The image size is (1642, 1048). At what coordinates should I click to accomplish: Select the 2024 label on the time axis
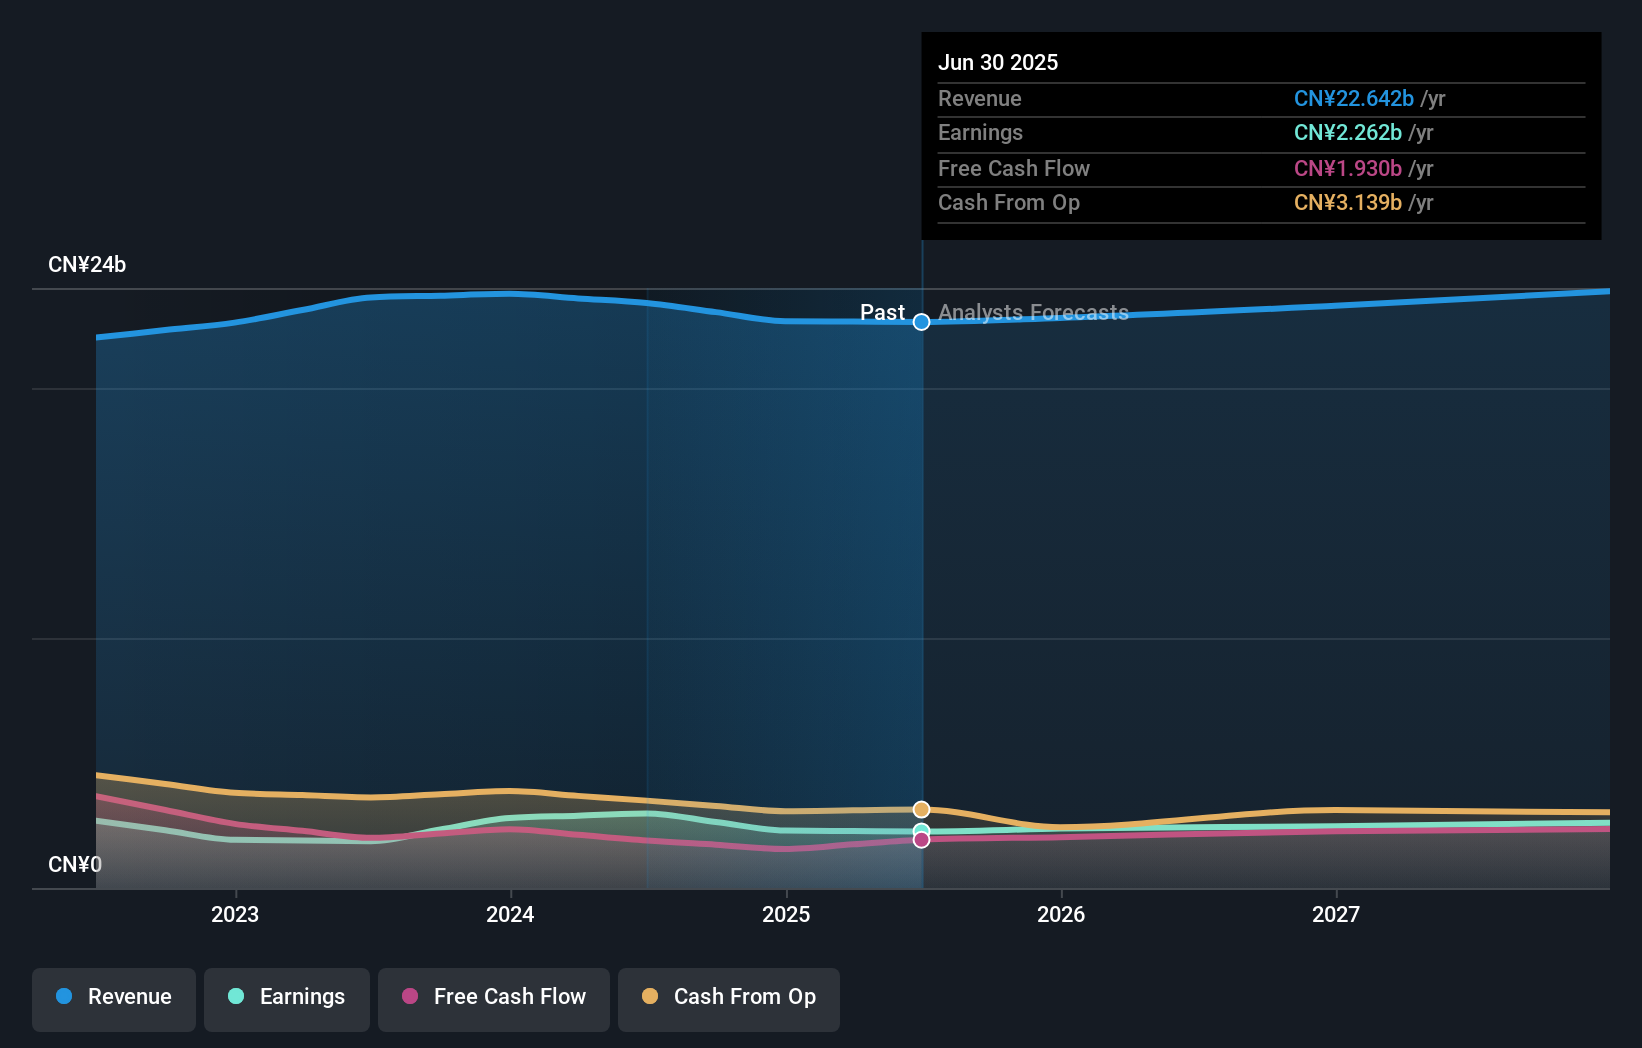510,913
